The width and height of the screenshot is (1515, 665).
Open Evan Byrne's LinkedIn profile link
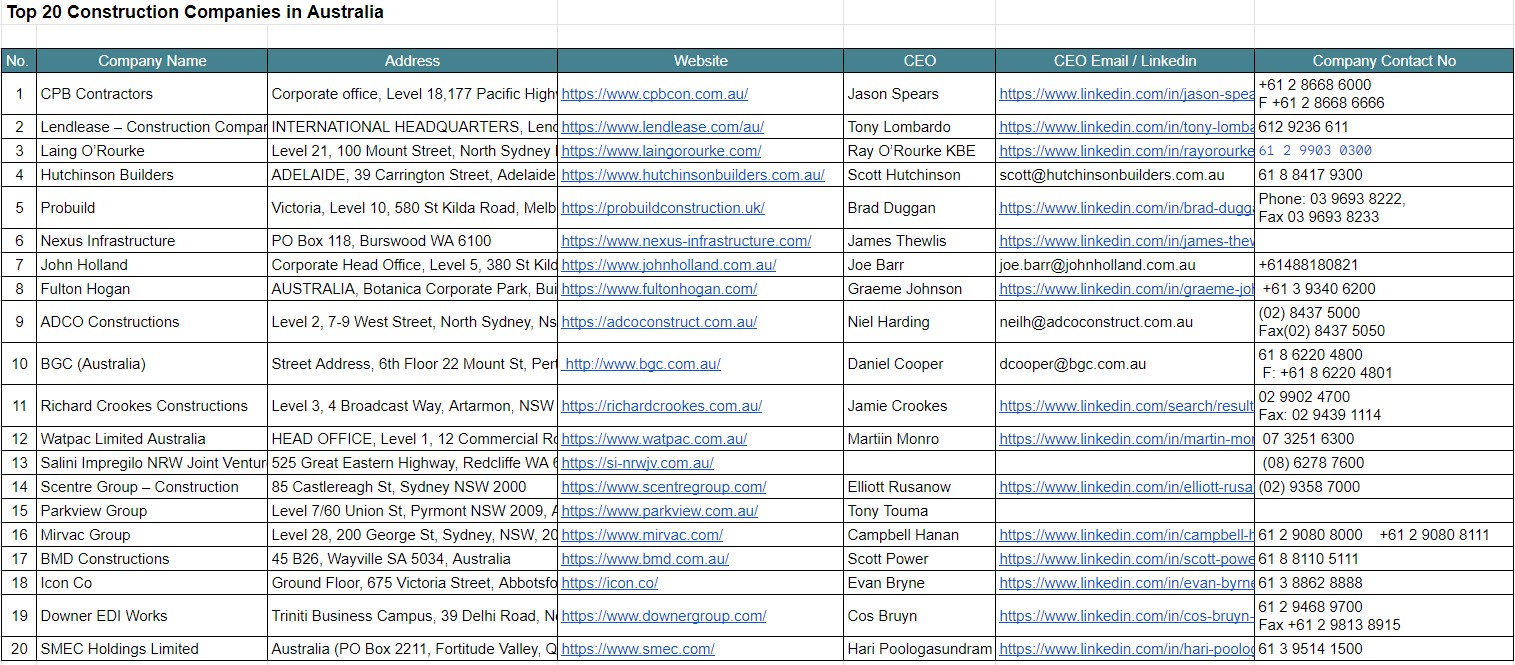pyautogui.click(x=1126, y=583)
